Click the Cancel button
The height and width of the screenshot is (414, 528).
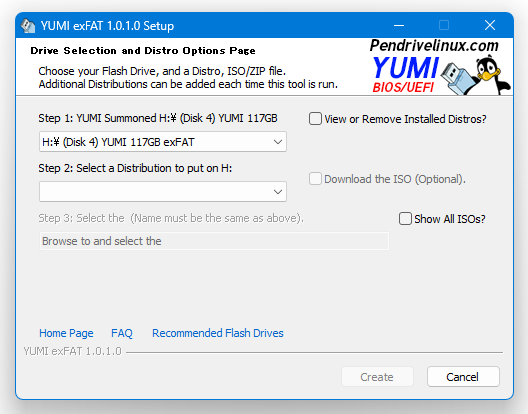(x=463, y=377)
